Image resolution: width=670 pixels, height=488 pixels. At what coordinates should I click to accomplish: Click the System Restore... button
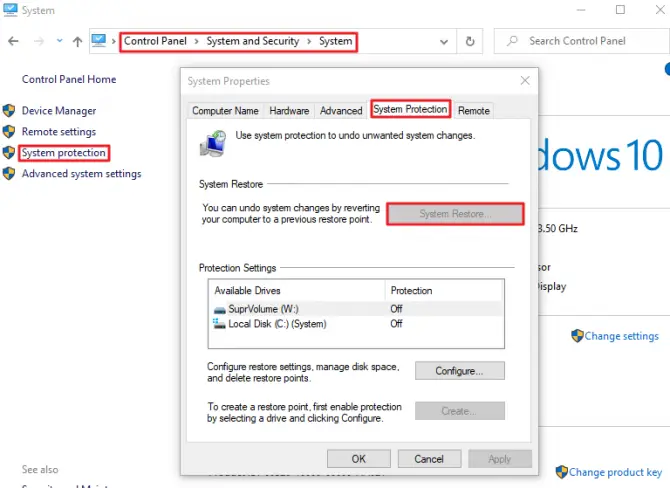pyautogui.click(x=455, y=214)
